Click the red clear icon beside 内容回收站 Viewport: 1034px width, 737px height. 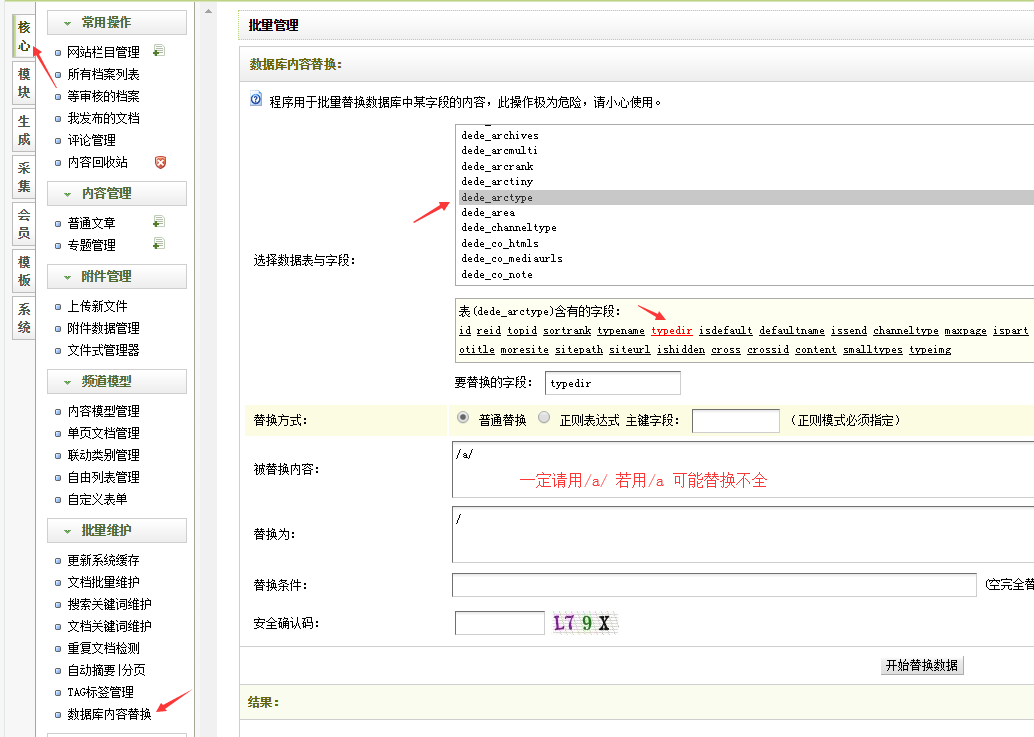click(160, 162)
